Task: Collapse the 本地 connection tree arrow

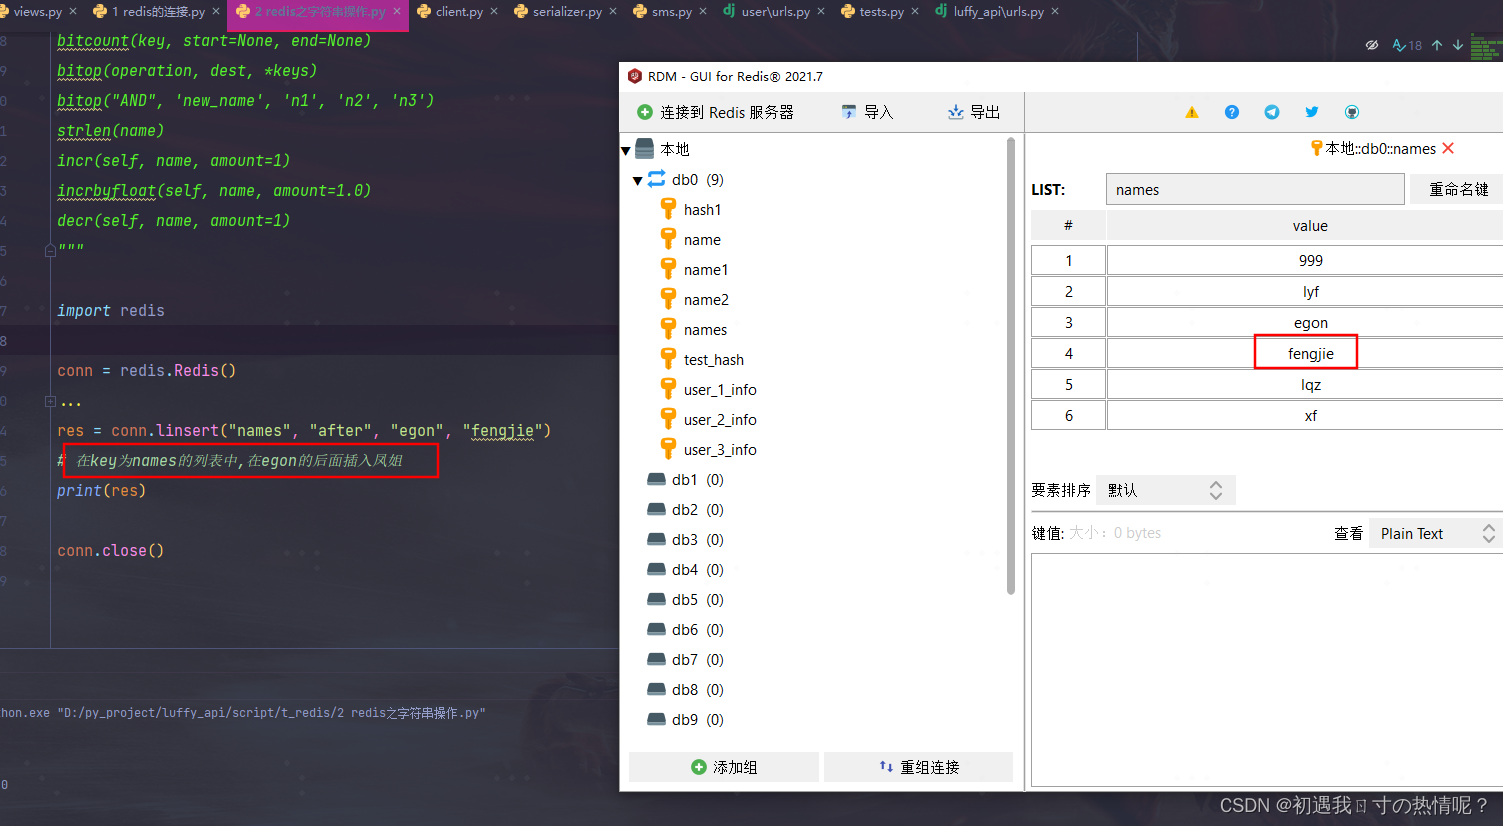Action: pyautogui.click(x=626, y=151)
